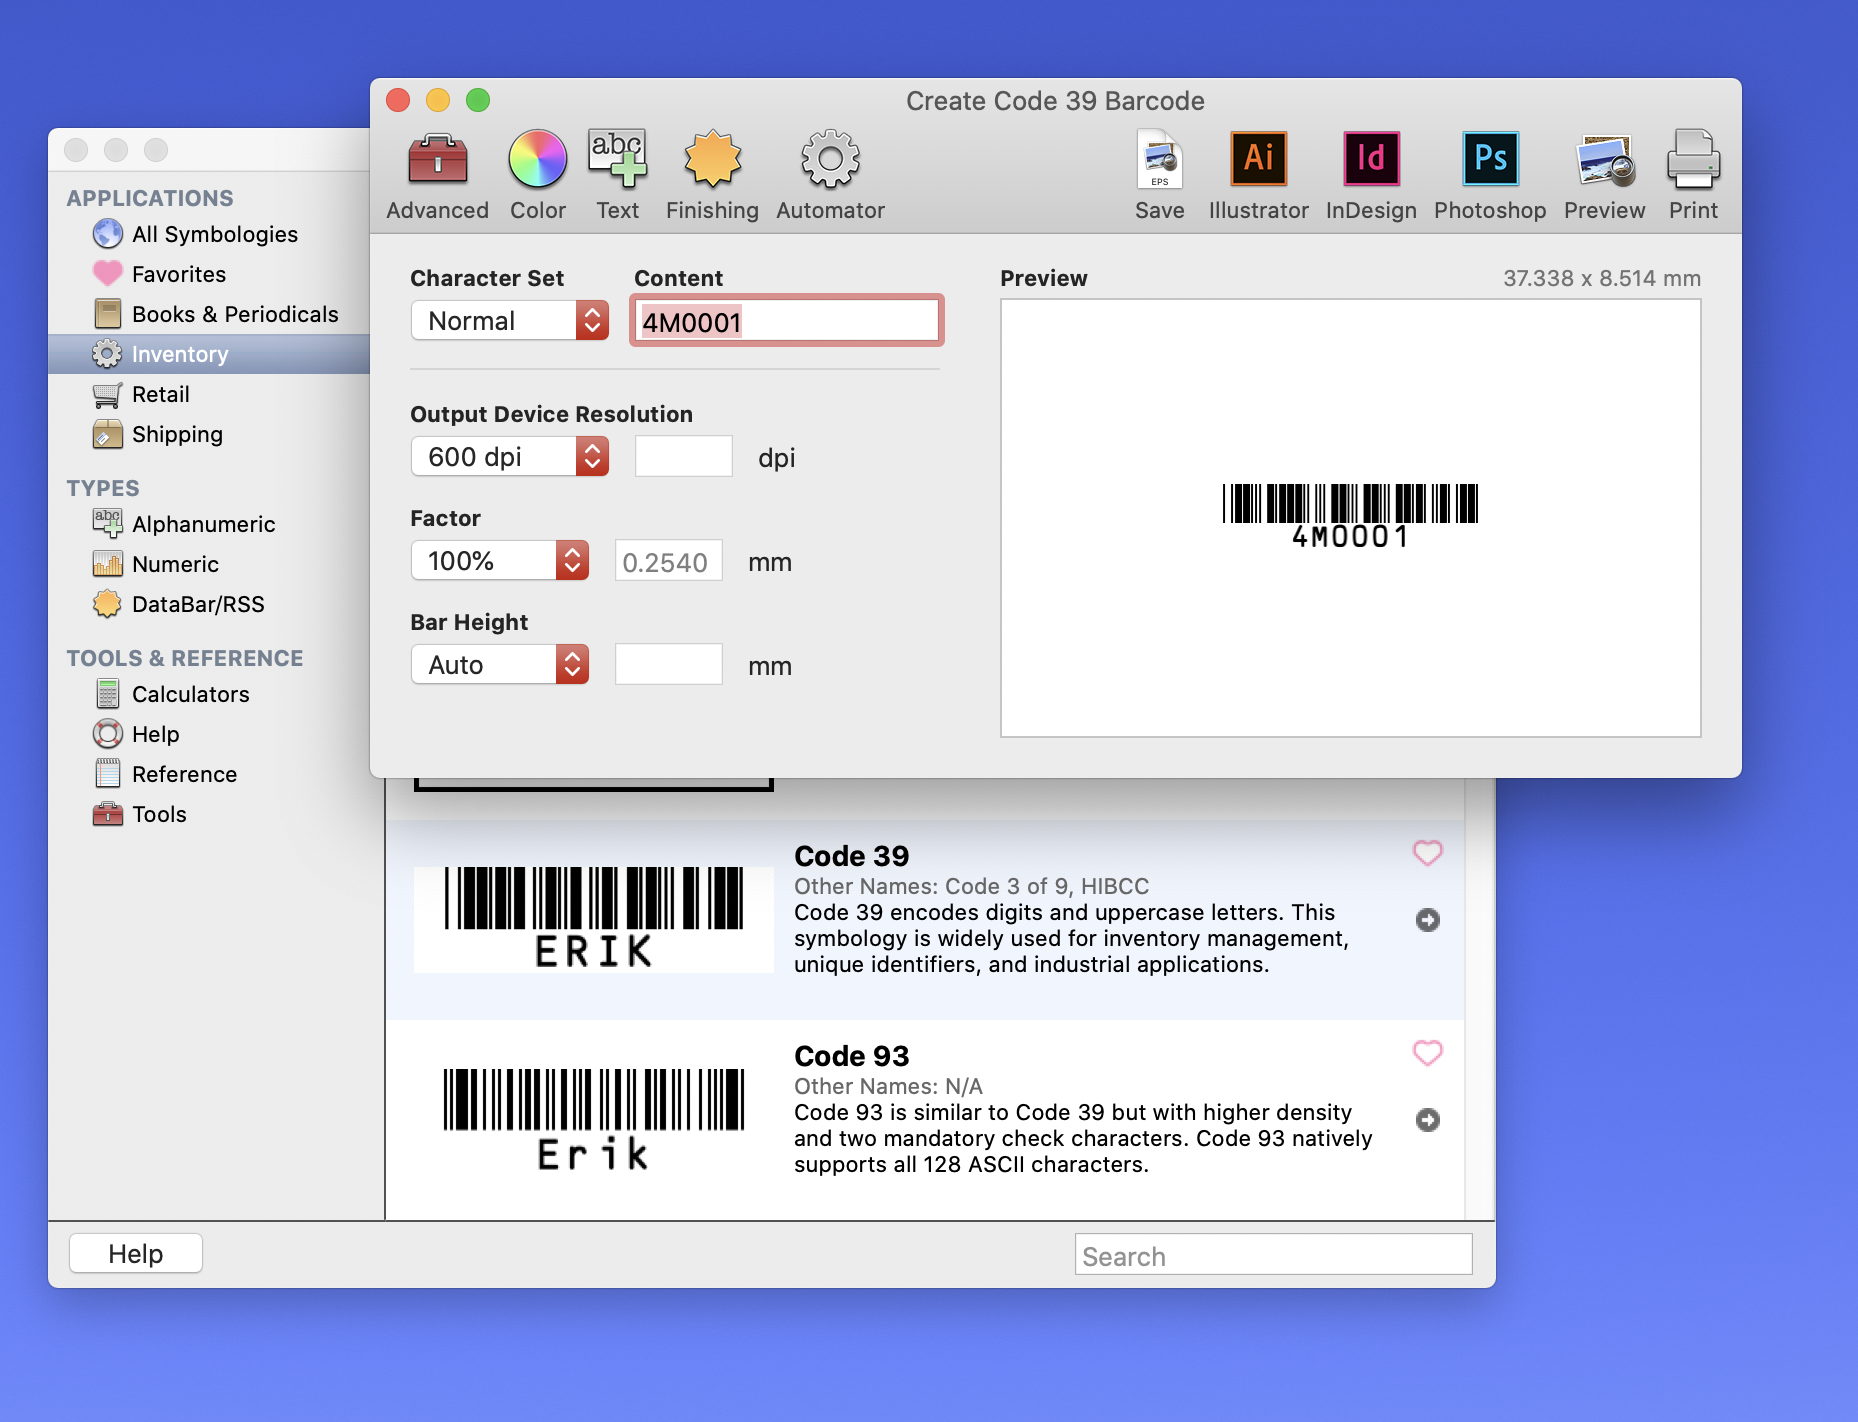Viewport: 1858px width, 1422px height.
Task: Open the Character Set dropdown
Action: pos(509,321)
